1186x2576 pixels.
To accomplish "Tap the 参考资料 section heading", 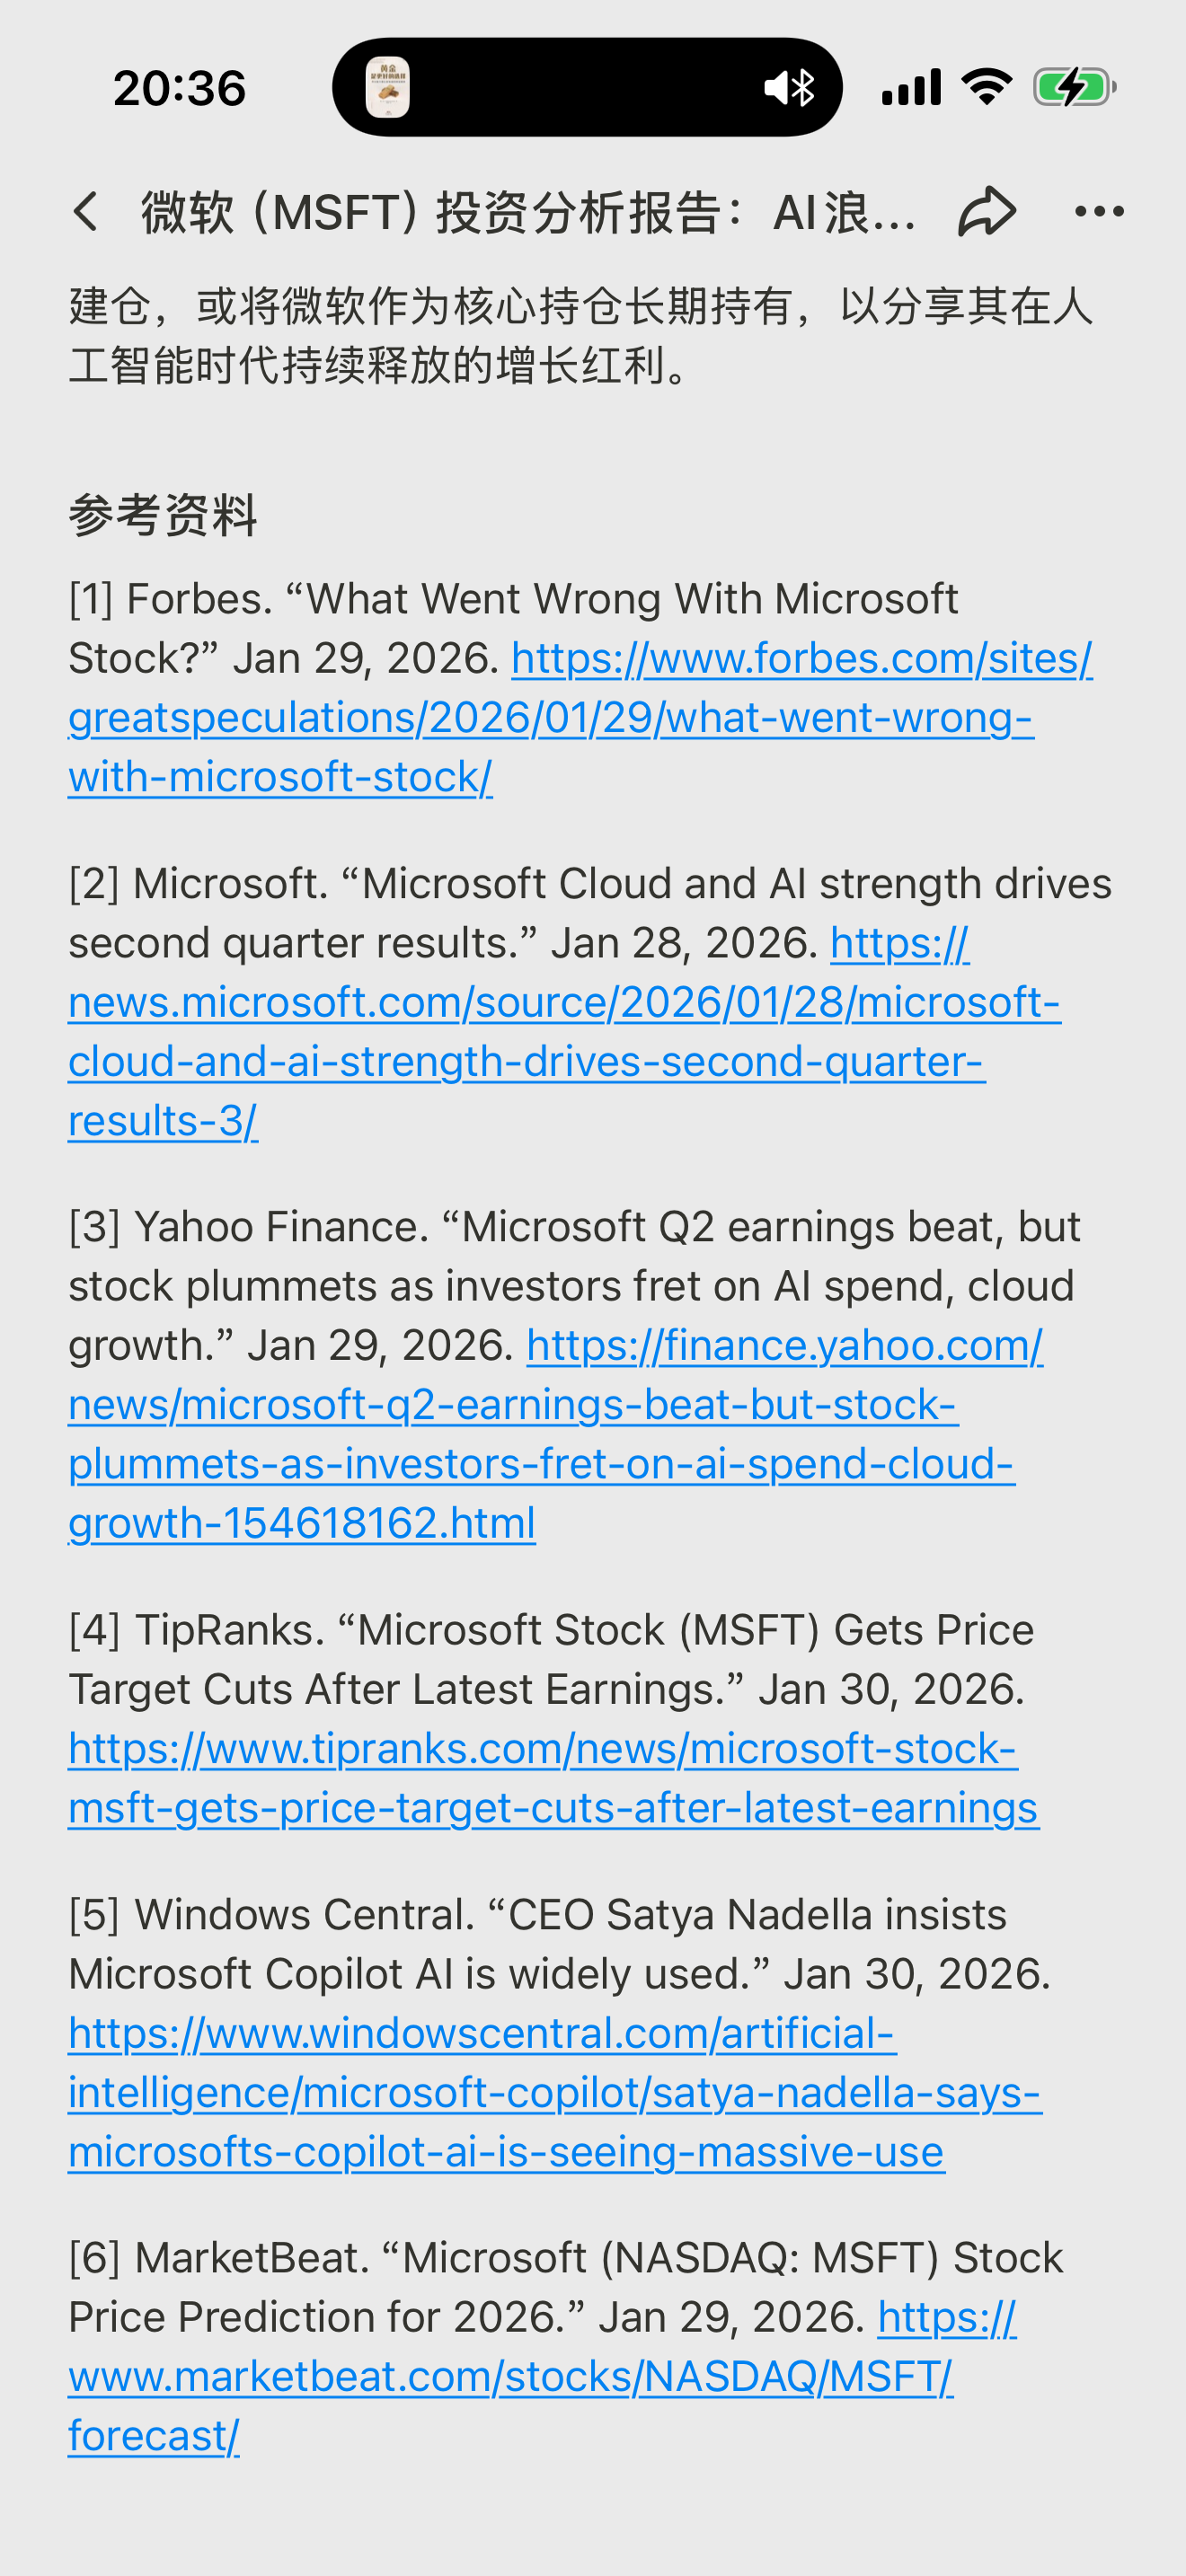I will (x=163, y=516).
